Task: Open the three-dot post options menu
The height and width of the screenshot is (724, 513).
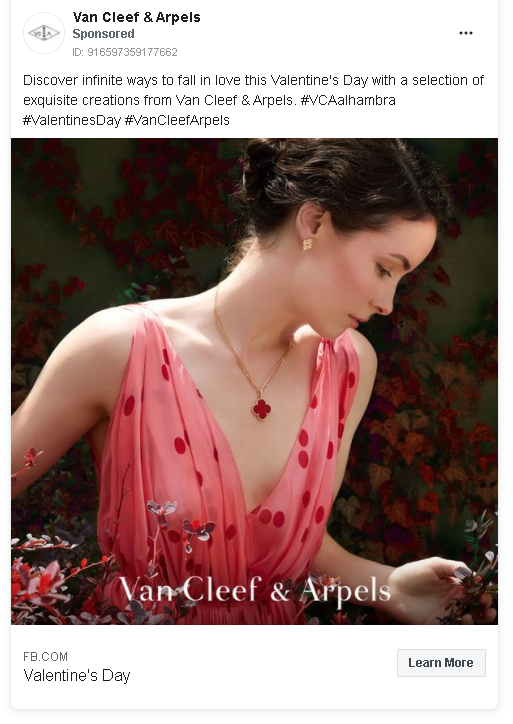Action: 465,33
